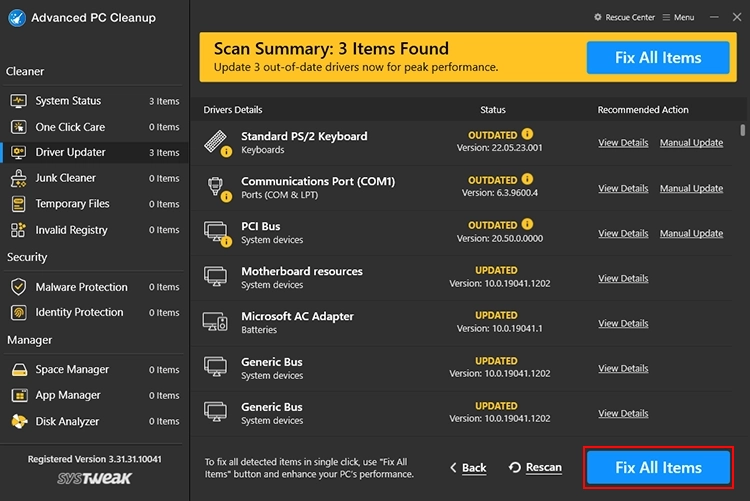Image resolution: width=750 pixels, height=501 pixels.
Task: Click the Standard PS/2 Keyboard device icon
Action: (x=216, y=142)
